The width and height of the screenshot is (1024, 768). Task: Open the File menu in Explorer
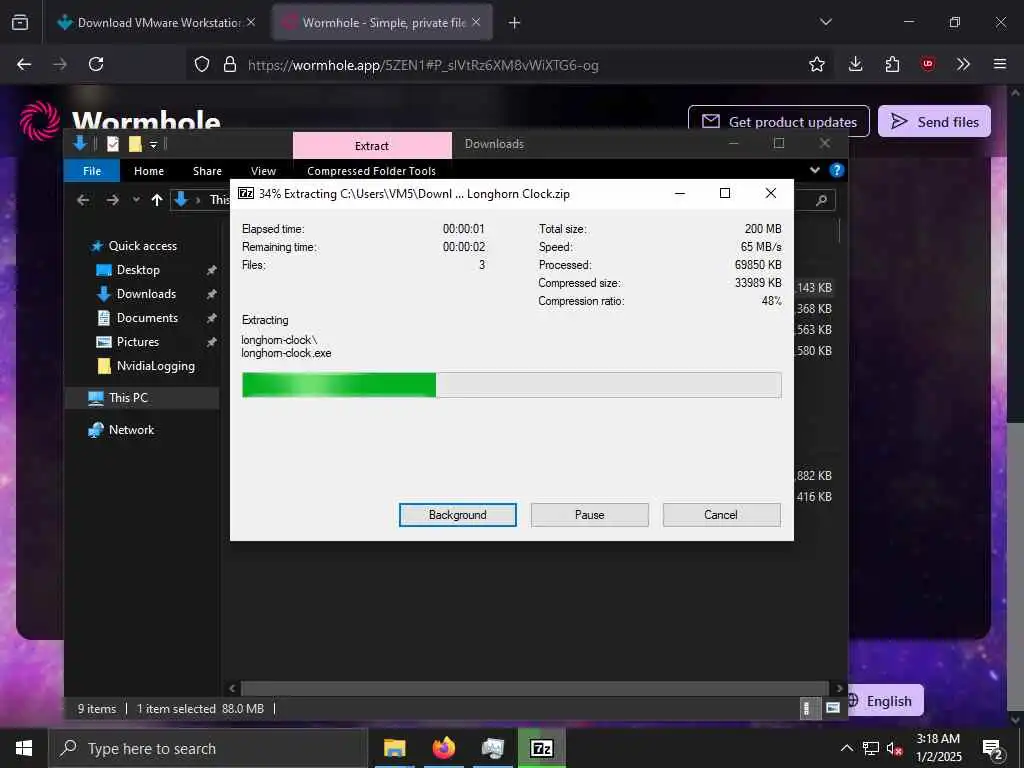point(92,171)
